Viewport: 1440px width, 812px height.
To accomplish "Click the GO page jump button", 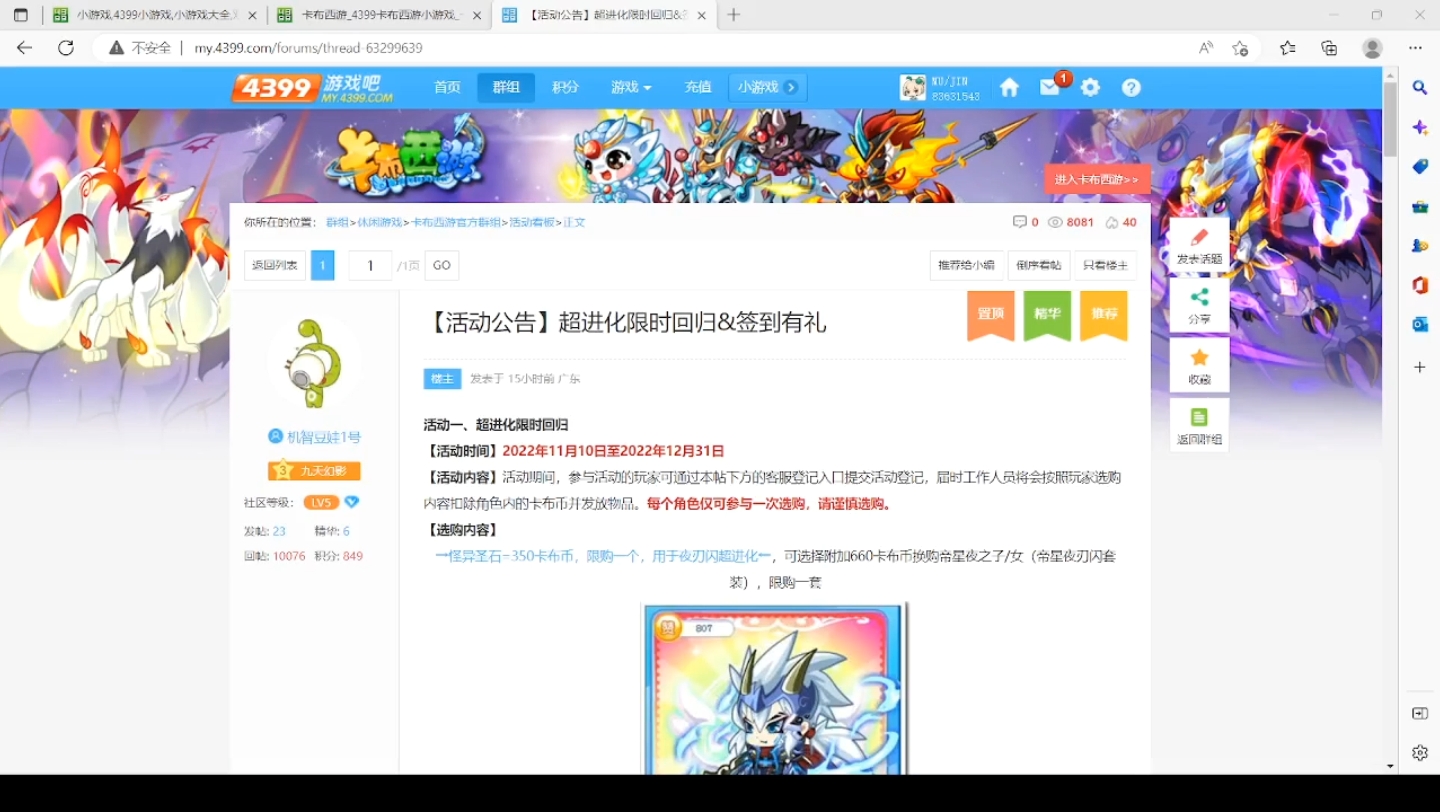I will pyautogui.click(x=442, y=265).
